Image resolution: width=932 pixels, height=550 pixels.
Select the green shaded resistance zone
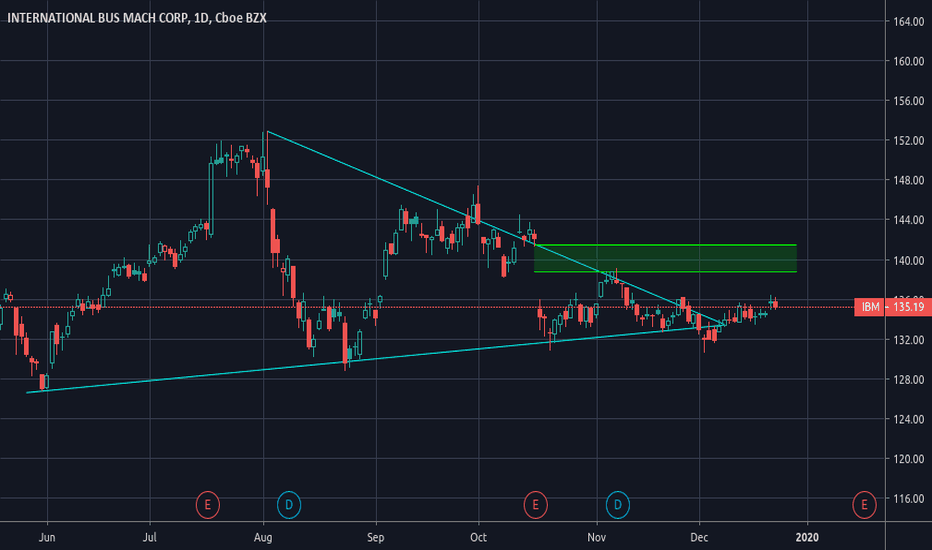[665, 258]
